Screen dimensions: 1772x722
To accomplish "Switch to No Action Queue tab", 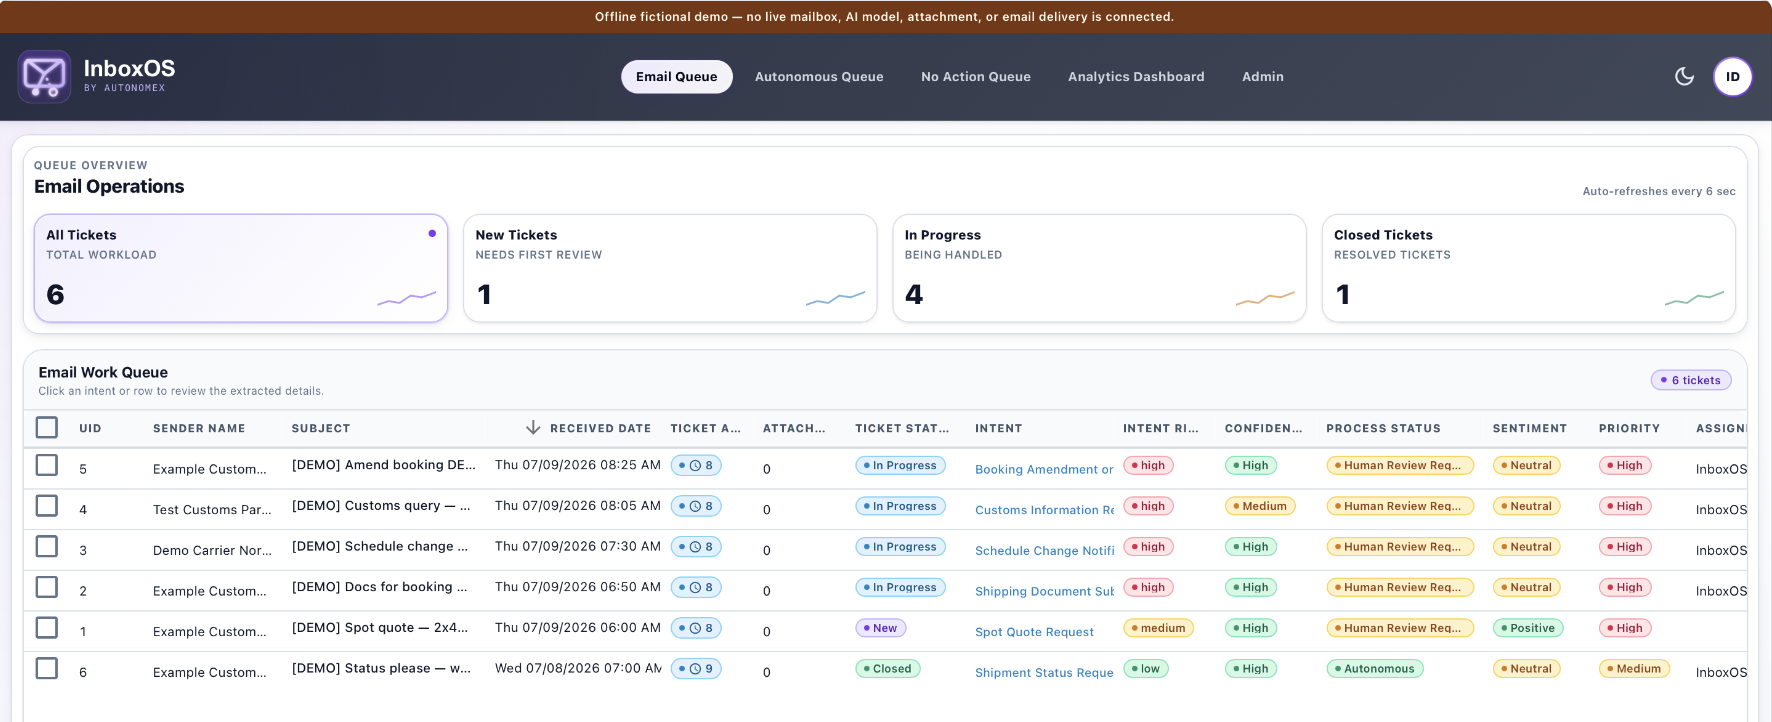I will 976,77.
